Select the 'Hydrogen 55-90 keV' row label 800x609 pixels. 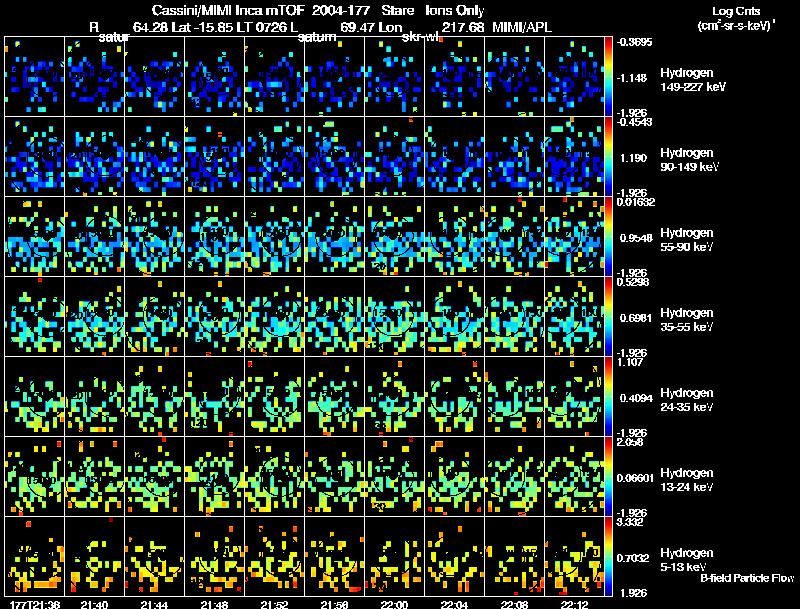(687, 240)
